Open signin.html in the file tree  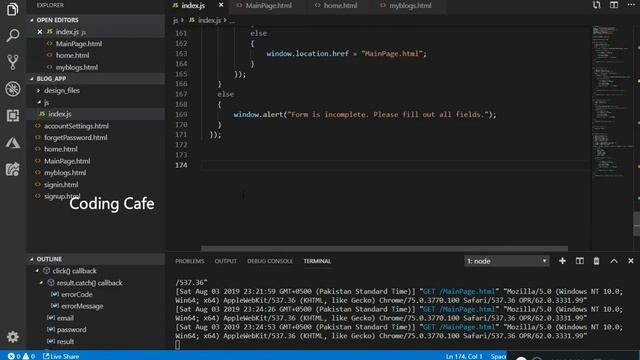[x=61, y=184]
